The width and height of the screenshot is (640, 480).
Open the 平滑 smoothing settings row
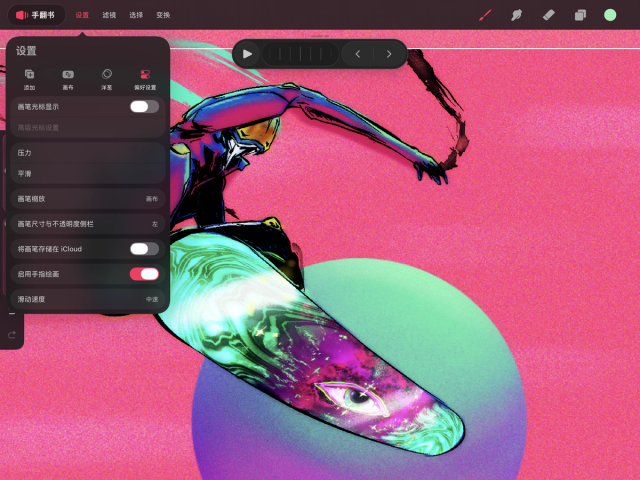tap(87, 173)
